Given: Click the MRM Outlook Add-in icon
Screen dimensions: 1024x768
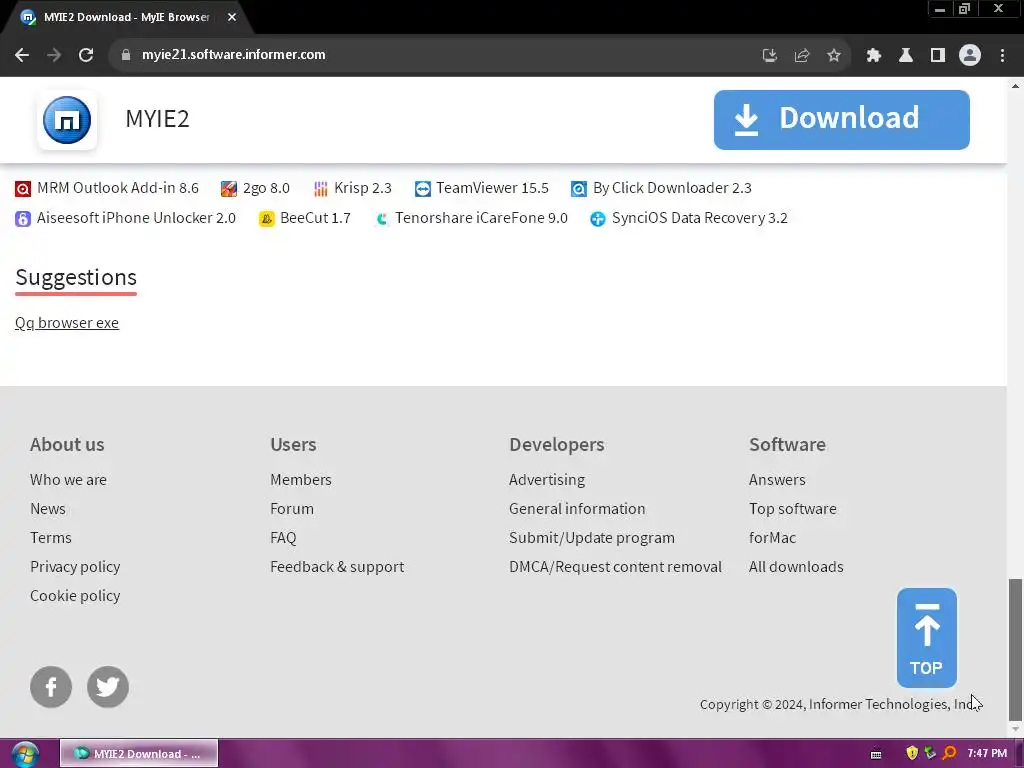Looking at the screenshot, I should click(x=23, y=189).
